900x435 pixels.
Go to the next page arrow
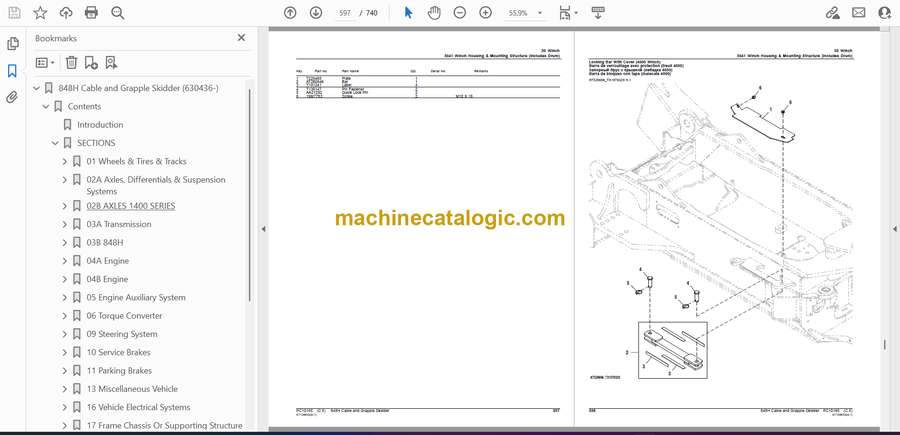coord(316,13)
